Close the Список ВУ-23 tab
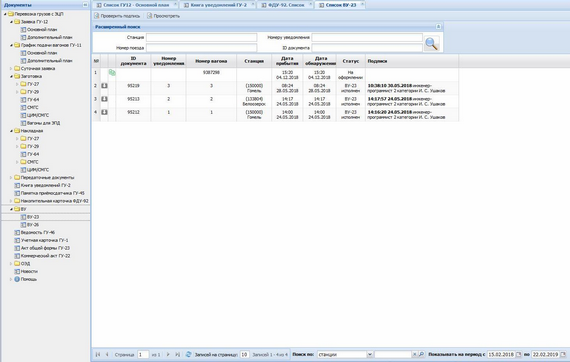 click(362, 4)
